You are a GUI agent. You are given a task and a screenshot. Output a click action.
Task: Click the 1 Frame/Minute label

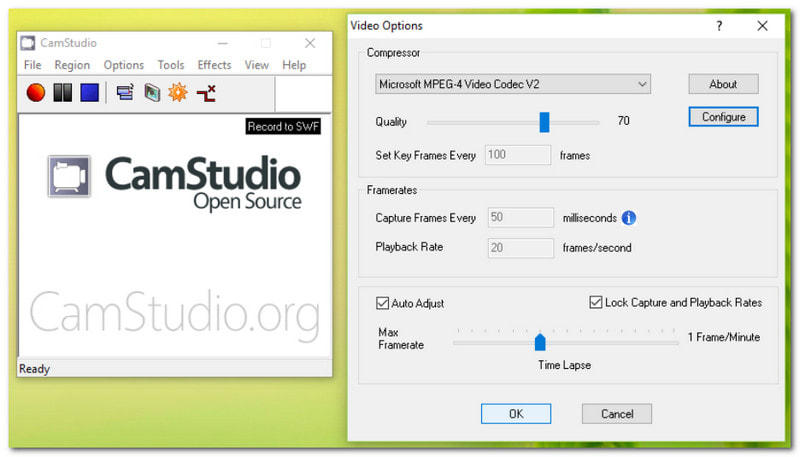(723, 337)
